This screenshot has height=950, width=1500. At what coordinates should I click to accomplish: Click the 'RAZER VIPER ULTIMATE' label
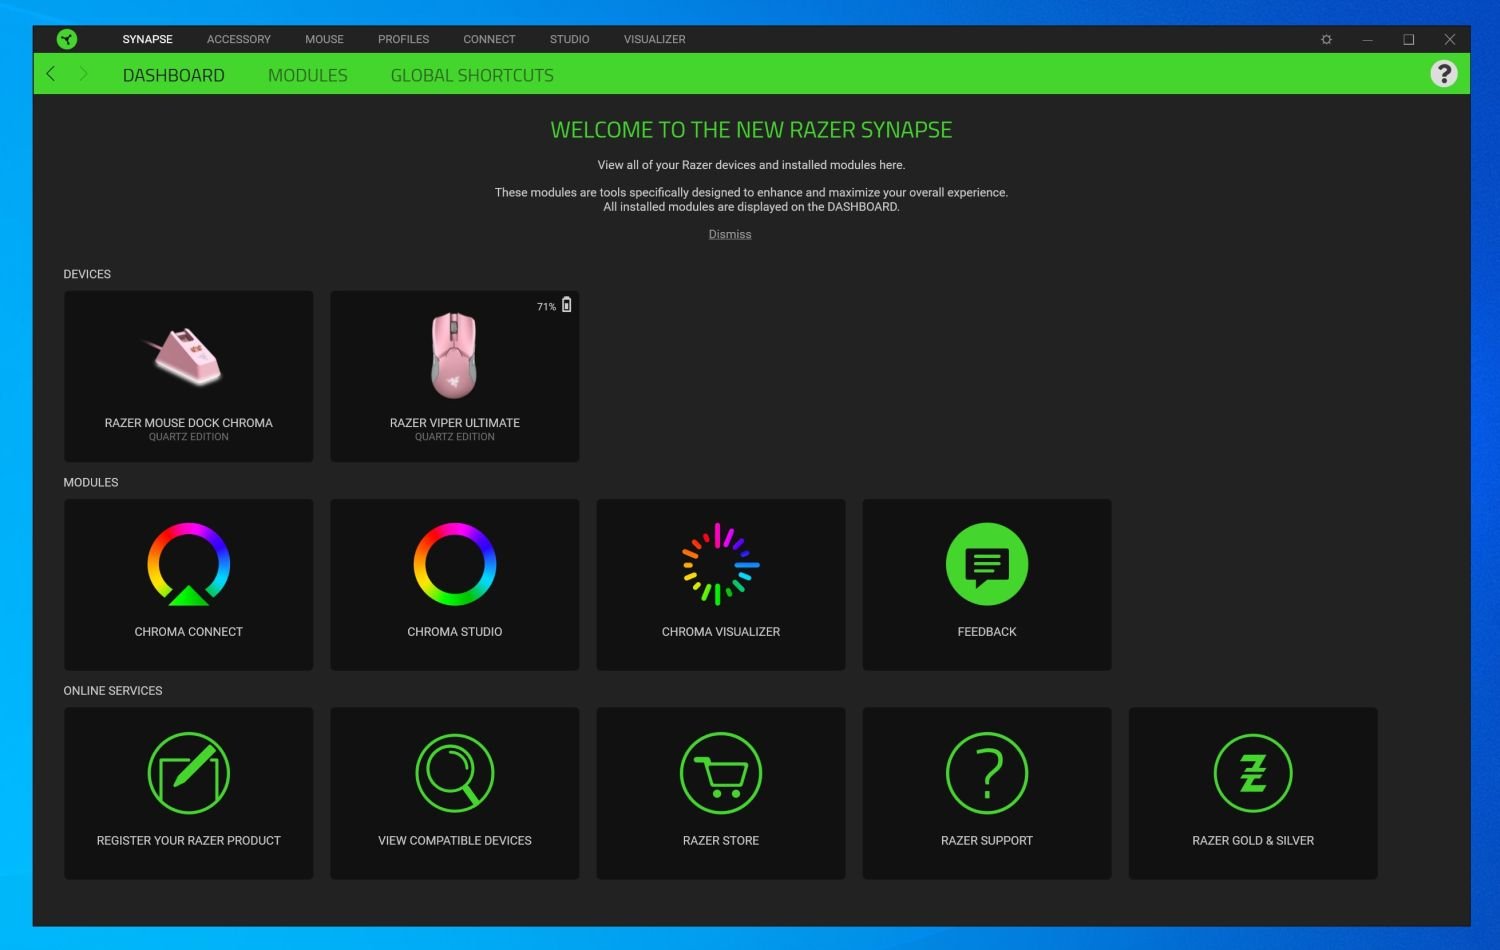[x=455, y=423]
